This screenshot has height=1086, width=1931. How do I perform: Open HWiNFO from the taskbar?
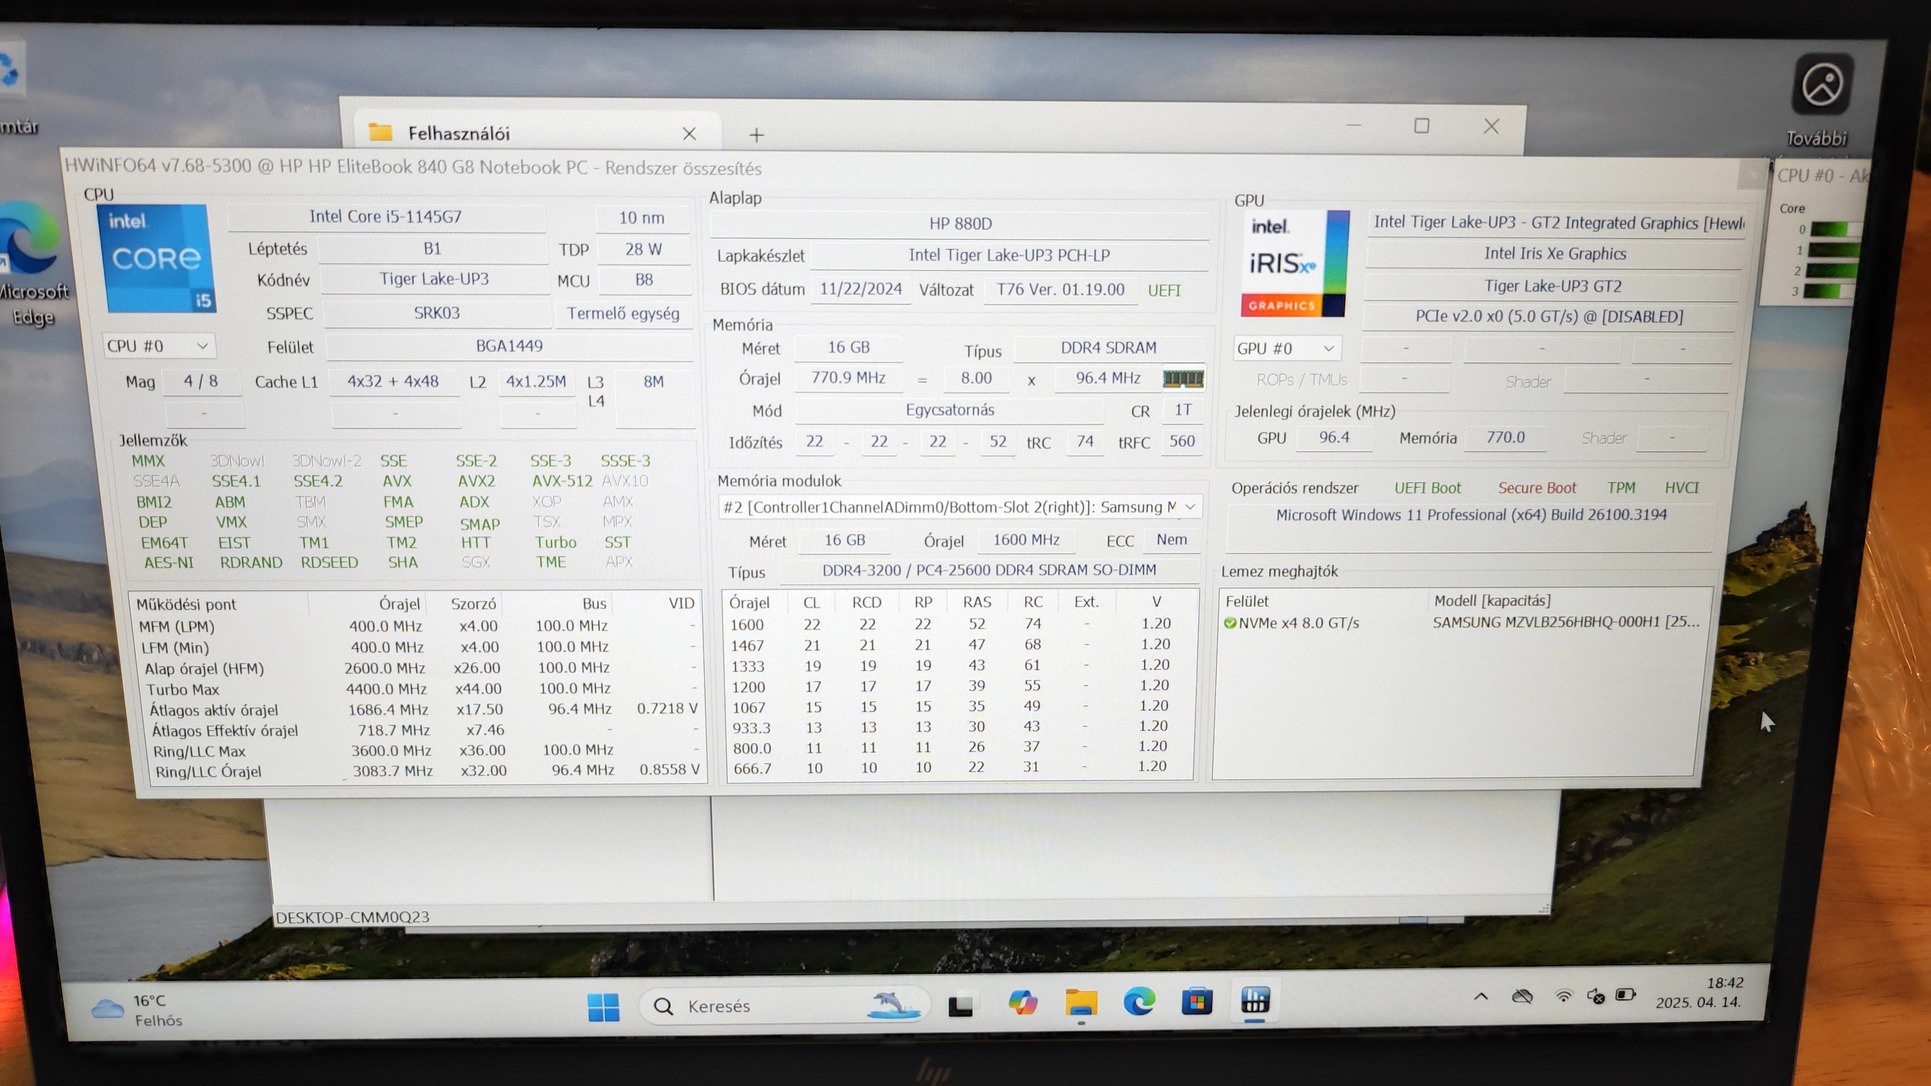coord(1254,1002)
